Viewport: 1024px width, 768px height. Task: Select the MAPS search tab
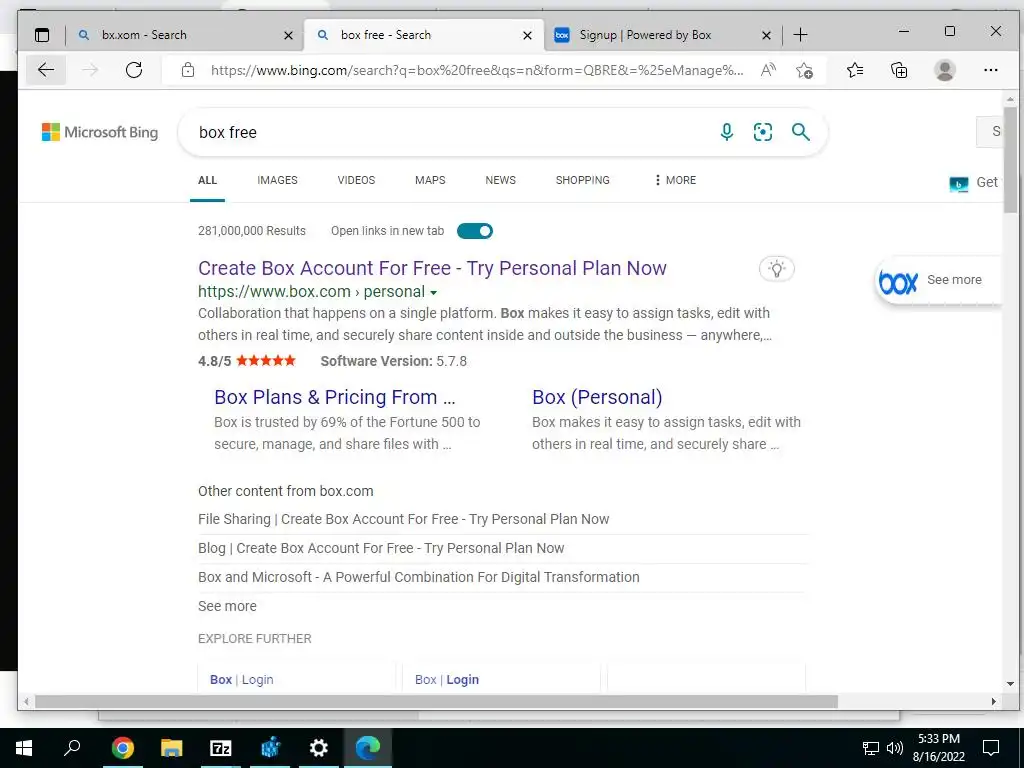pos(430,180)
